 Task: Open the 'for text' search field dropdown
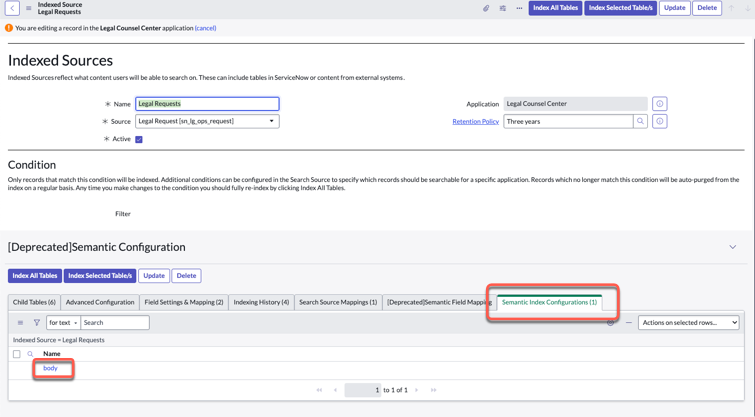click(64, 323)
